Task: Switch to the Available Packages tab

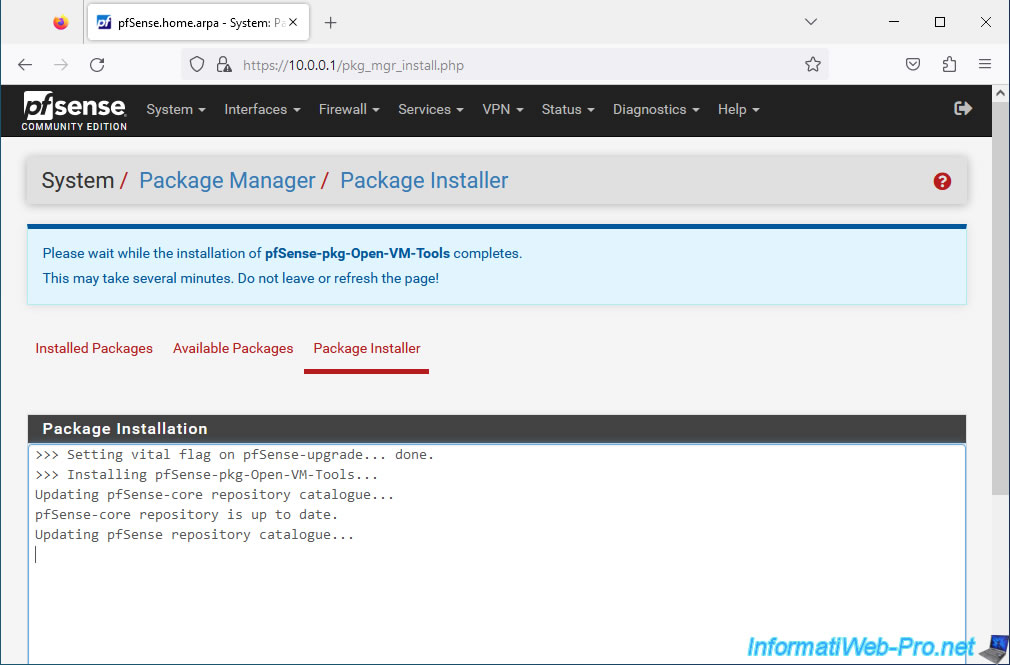Action: point(233,349)
